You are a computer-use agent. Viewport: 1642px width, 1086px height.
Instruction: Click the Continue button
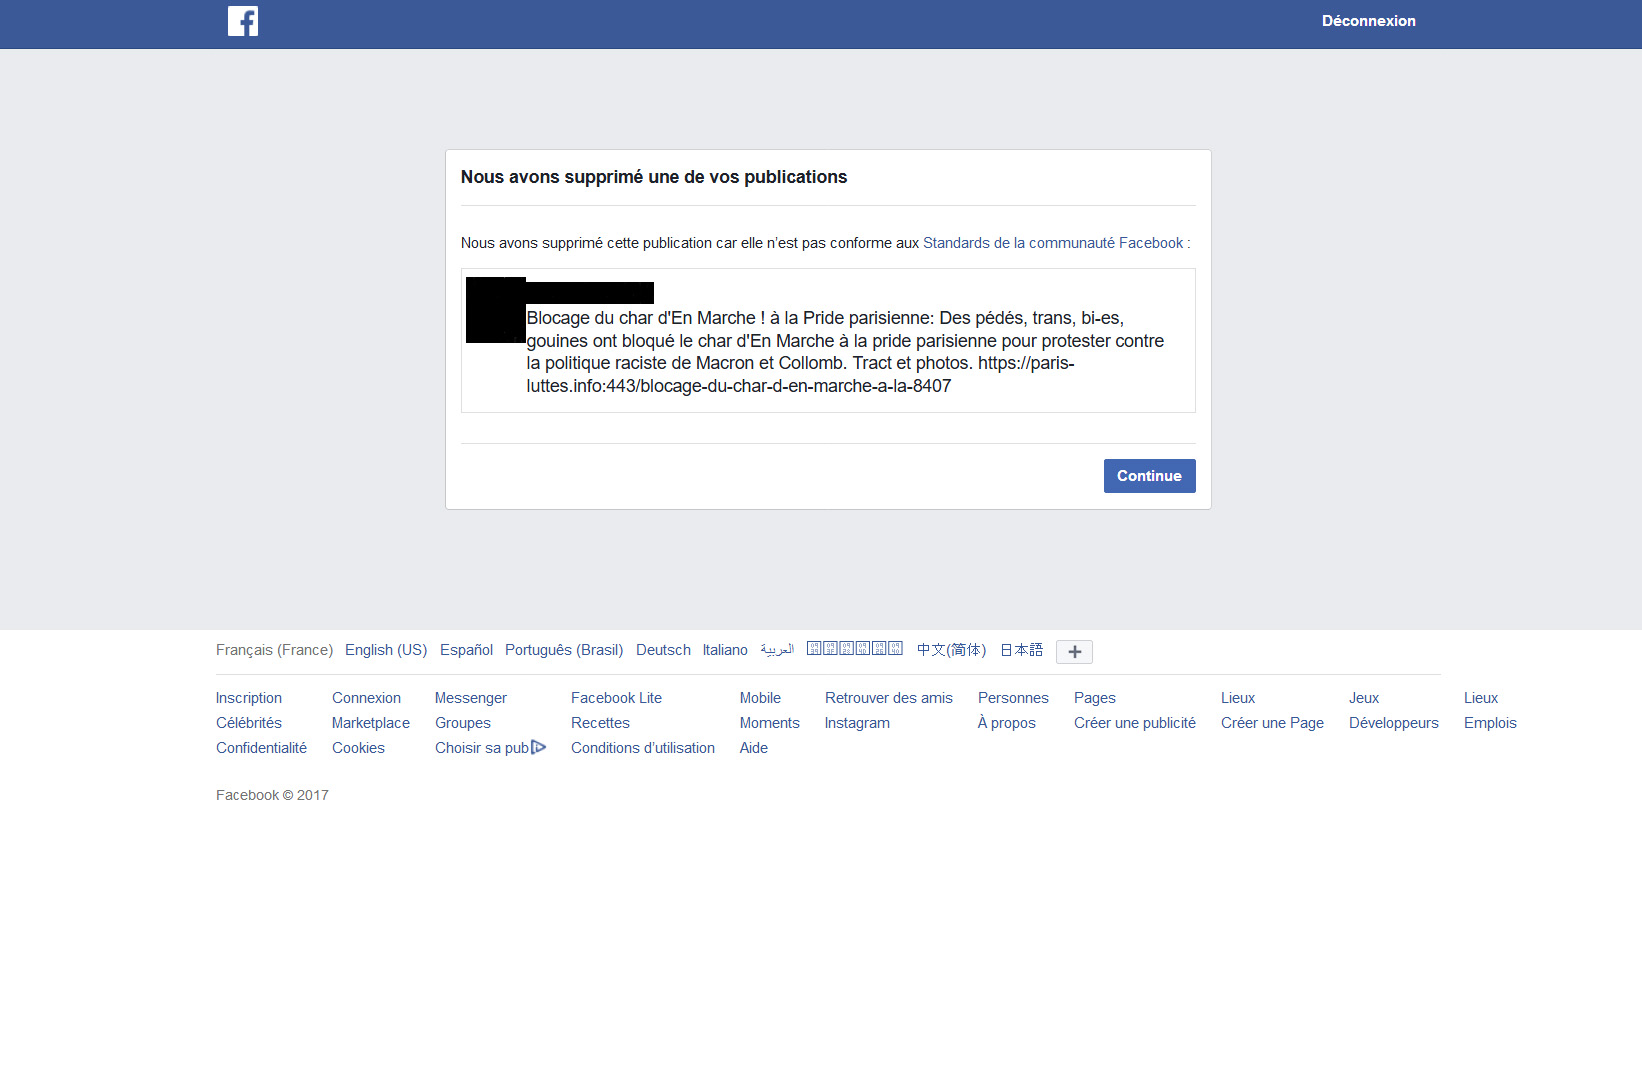[x=1149, y=476]
